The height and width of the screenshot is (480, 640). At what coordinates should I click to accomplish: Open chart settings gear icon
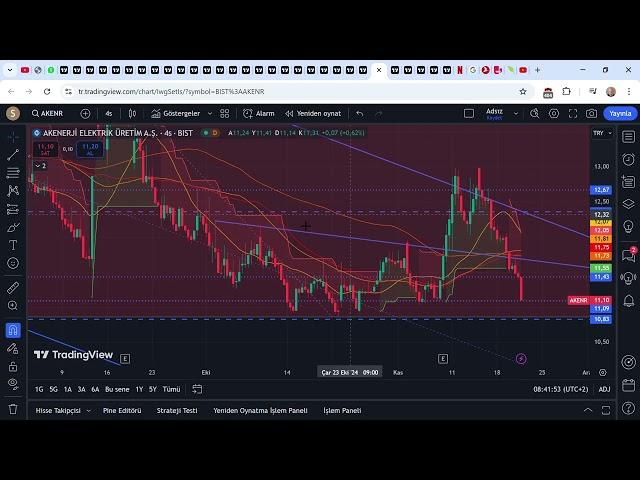(554, 113)
